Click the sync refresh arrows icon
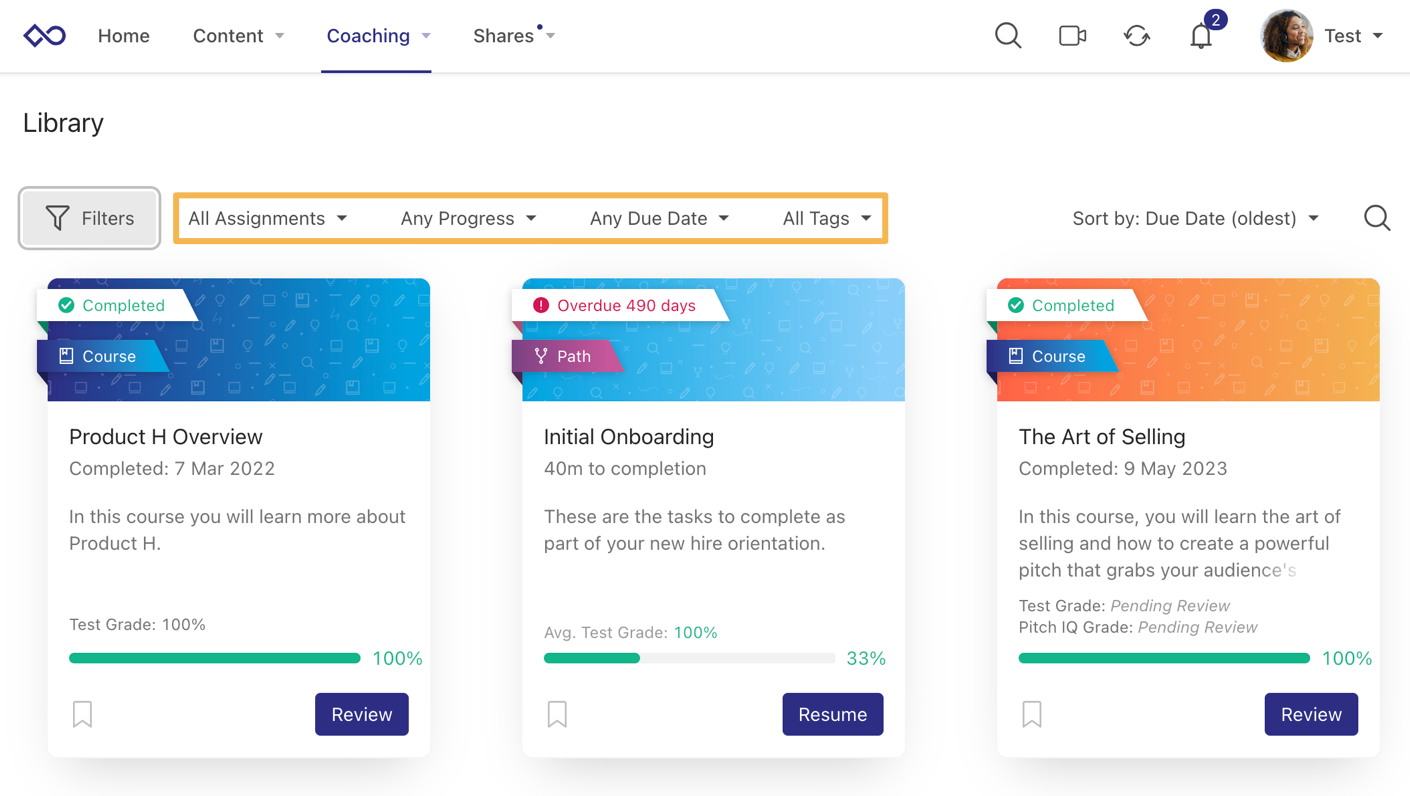 [1136, 36]
